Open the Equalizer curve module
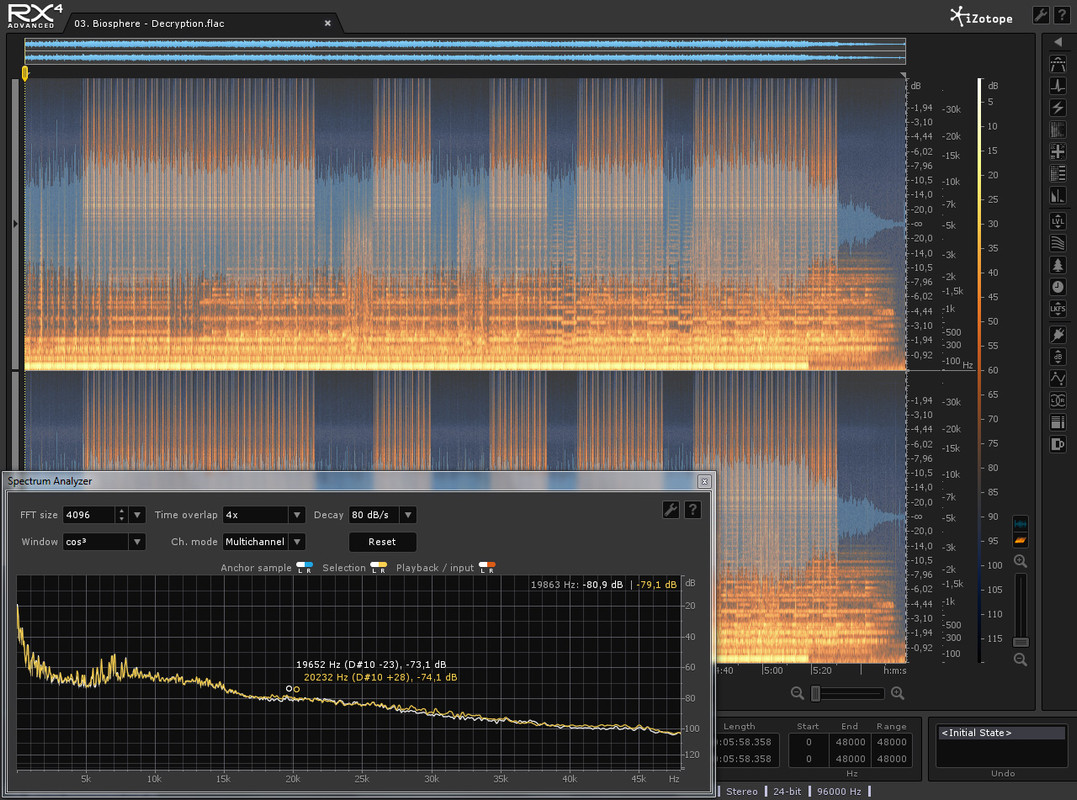The height and width of the screenshot is (800, 1077). pyautogui.click(x=1058, y=378)
